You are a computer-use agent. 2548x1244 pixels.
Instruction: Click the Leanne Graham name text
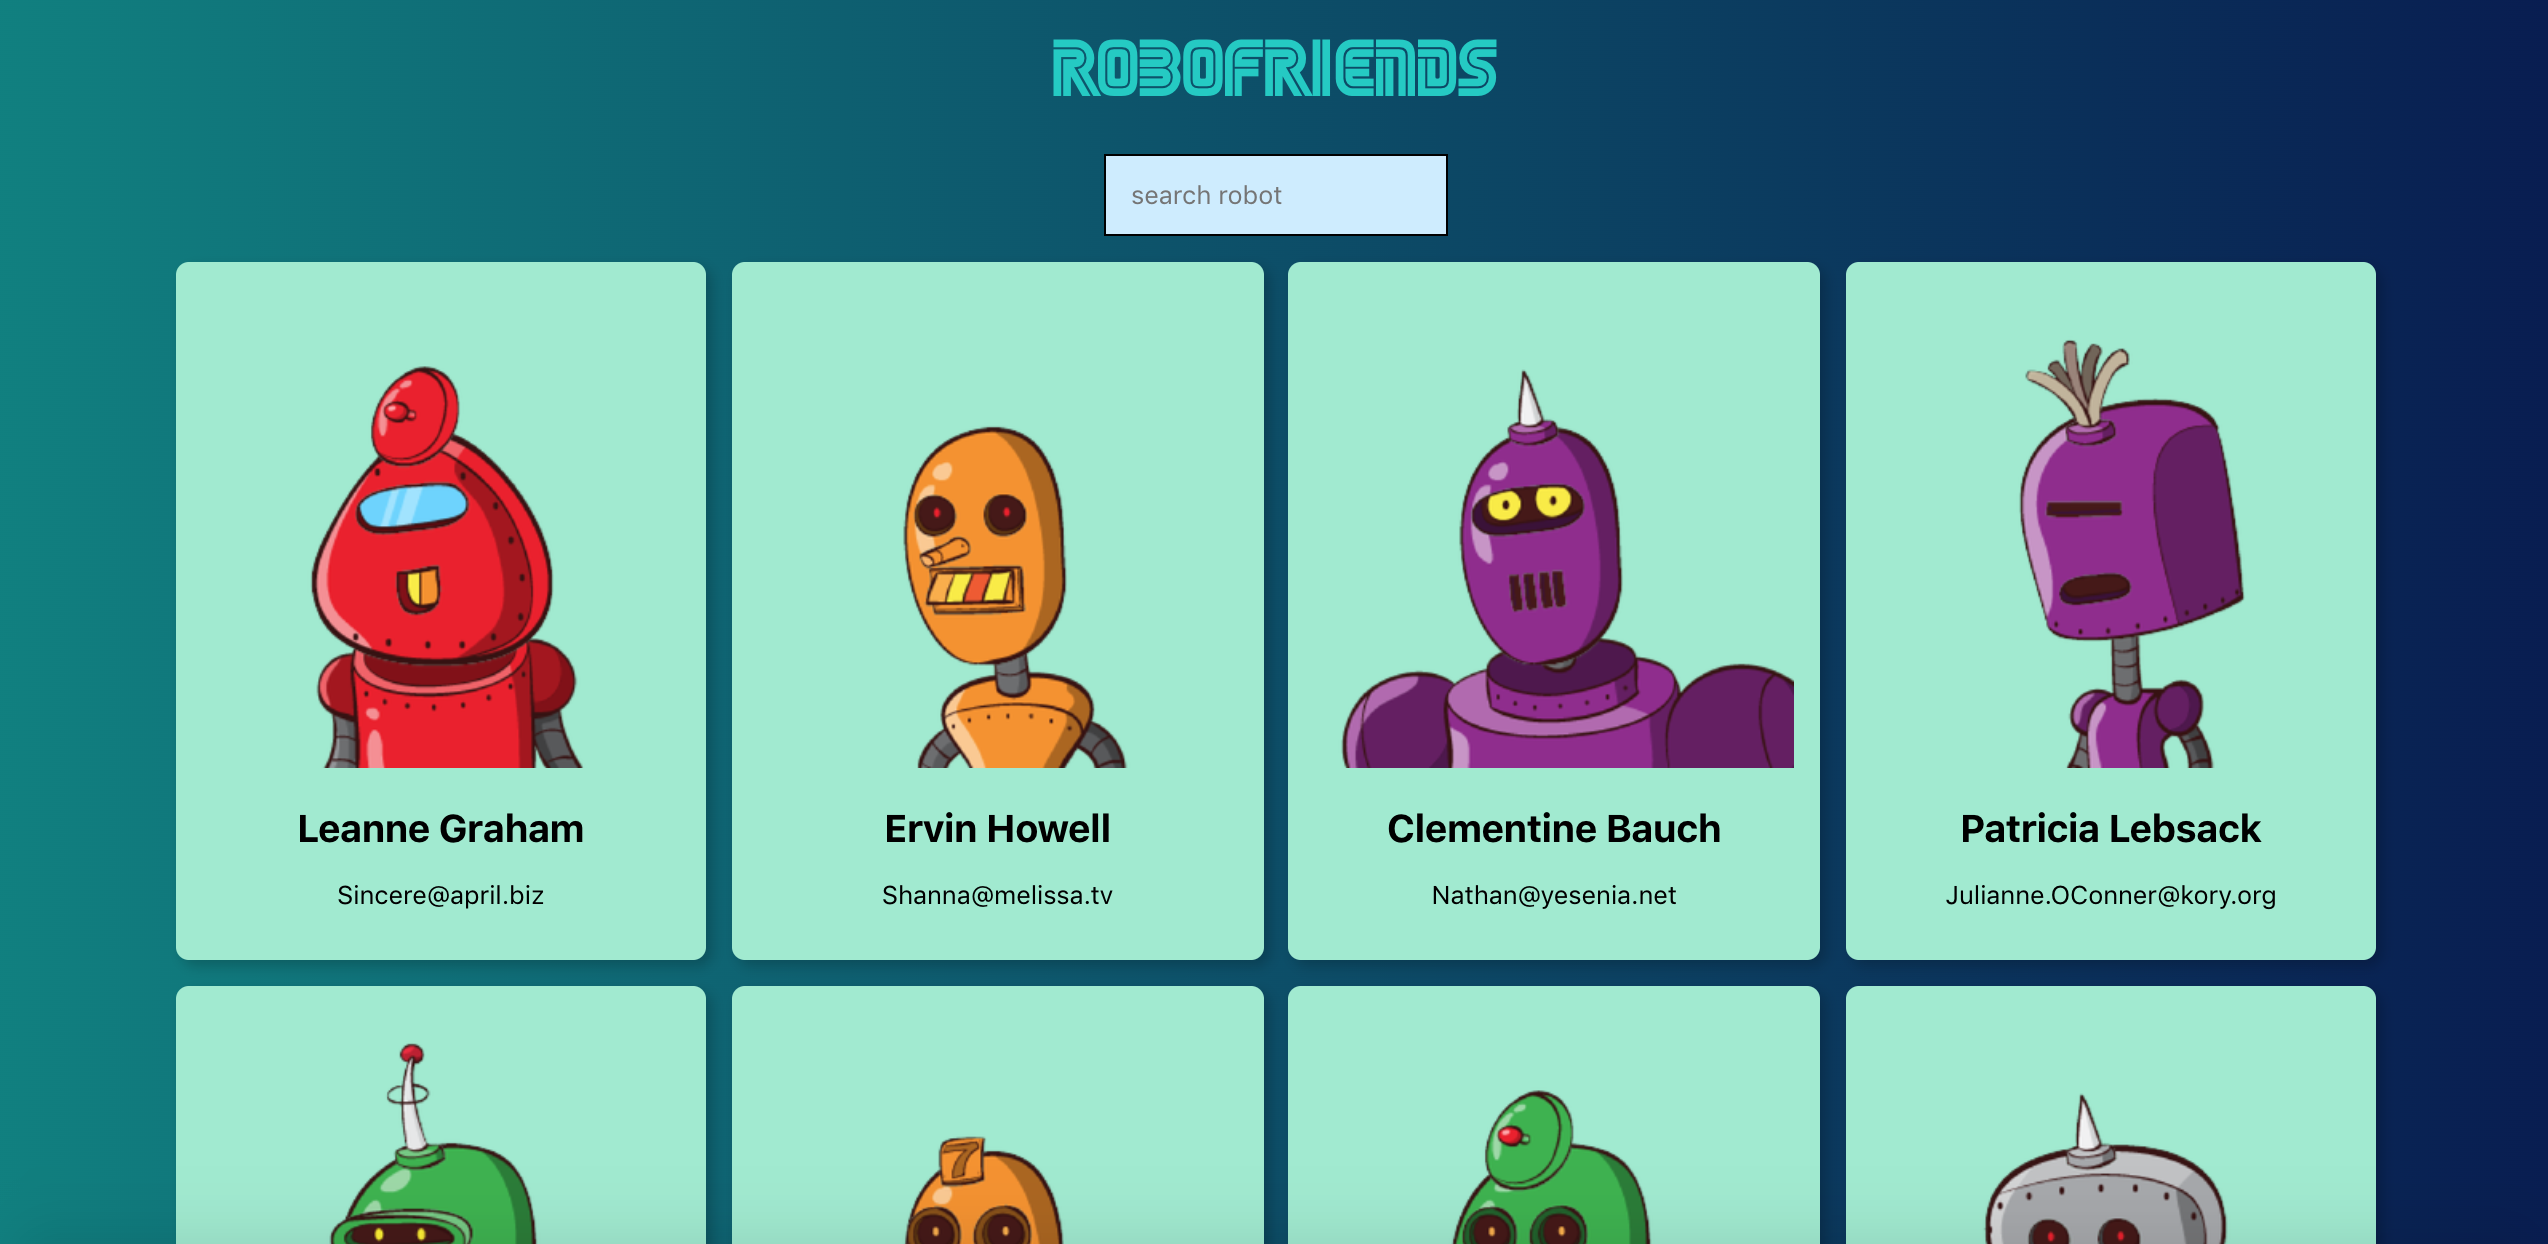(x=441, y=829)
